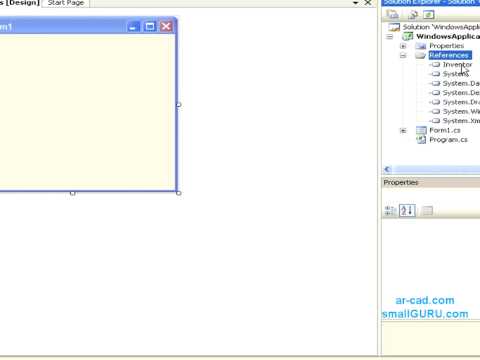
Task: Close the current document tab with the X
Action: coord(368,3)
